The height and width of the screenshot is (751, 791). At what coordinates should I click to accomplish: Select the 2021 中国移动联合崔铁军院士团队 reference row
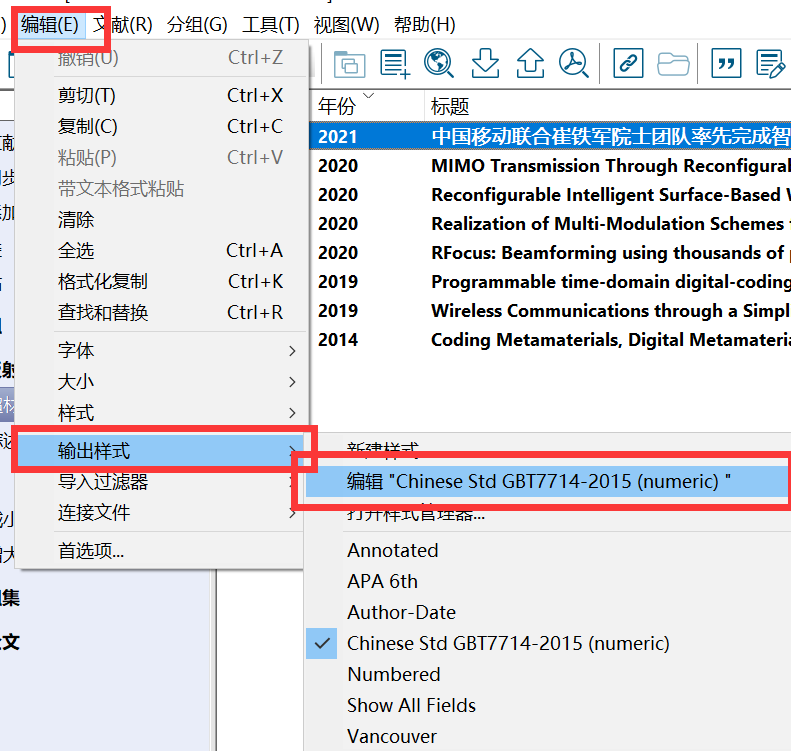click(x=550, y=137)
